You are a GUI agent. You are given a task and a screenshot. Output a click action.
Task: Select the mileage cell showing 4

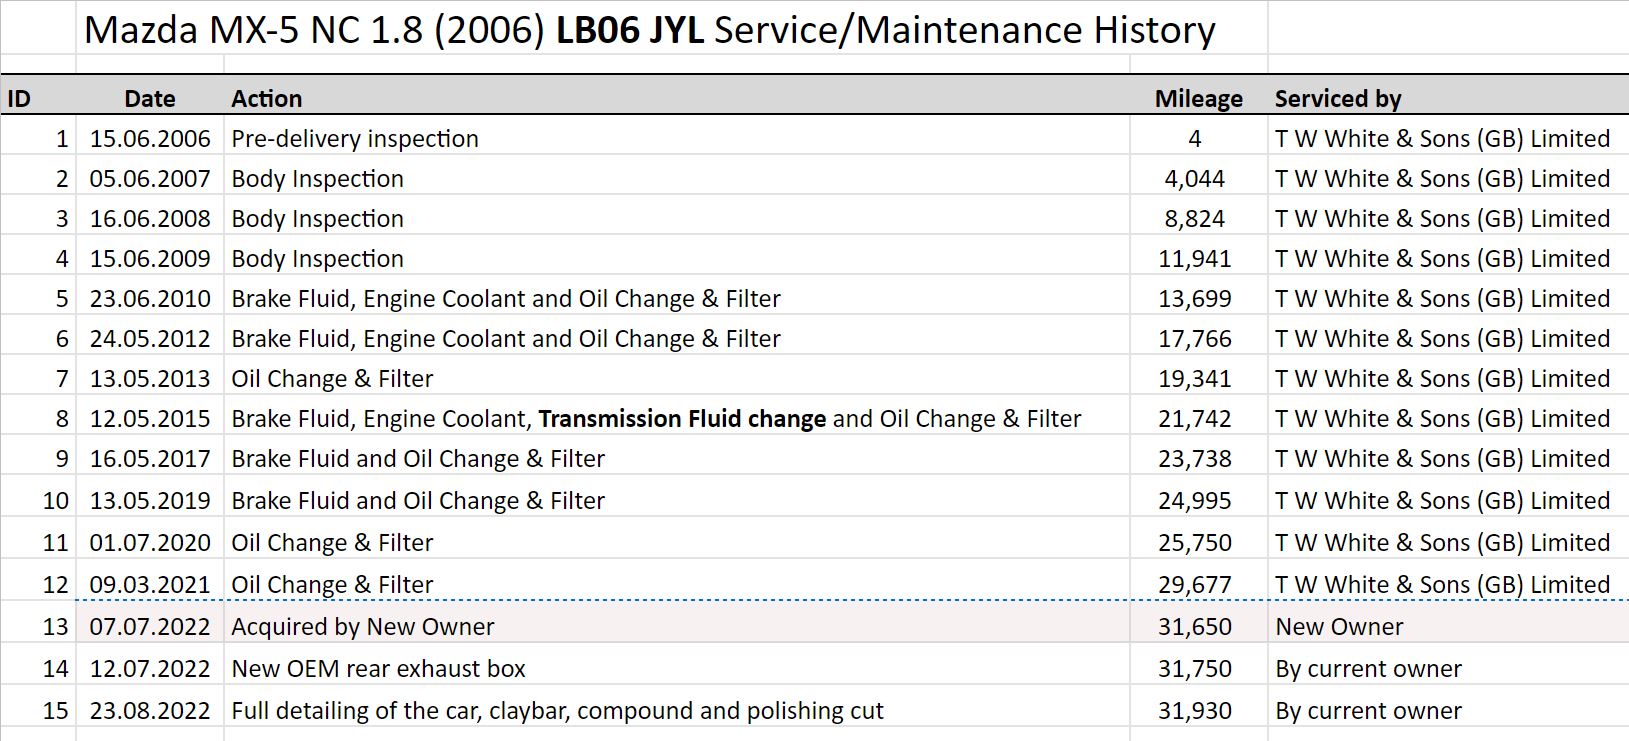(1198, 138)
